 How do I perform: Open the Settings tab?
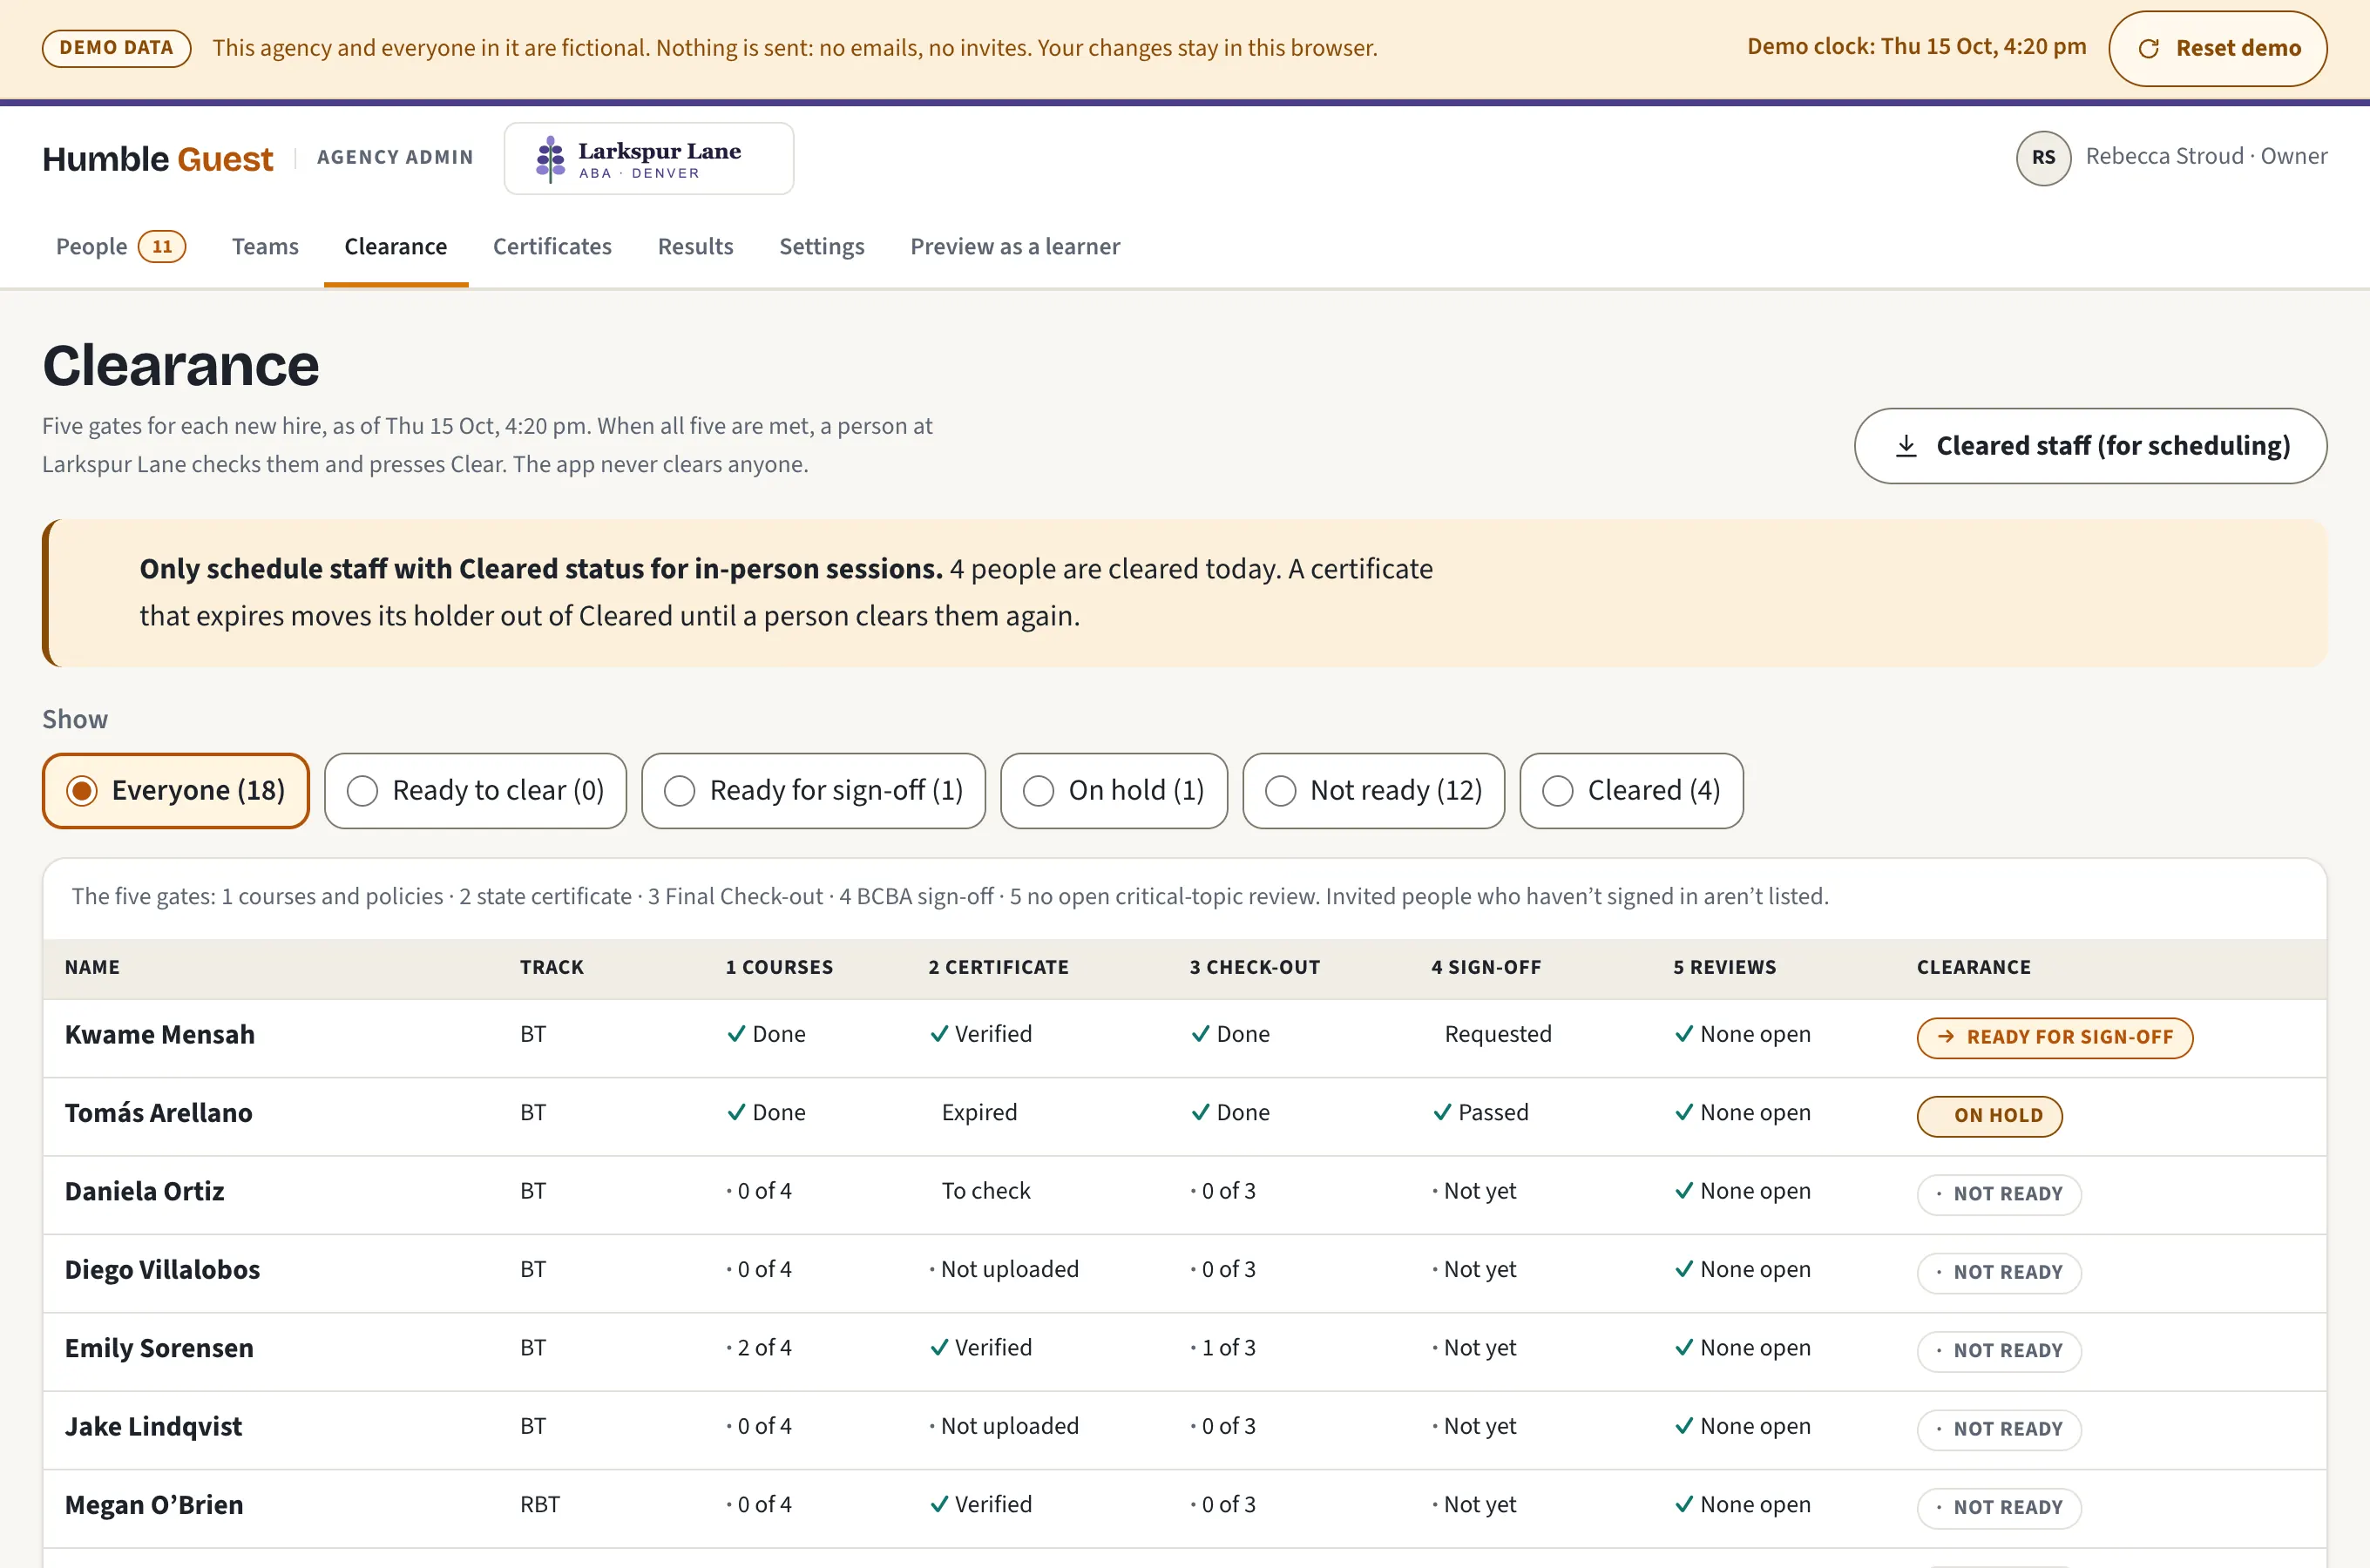[x=821, y=247]
